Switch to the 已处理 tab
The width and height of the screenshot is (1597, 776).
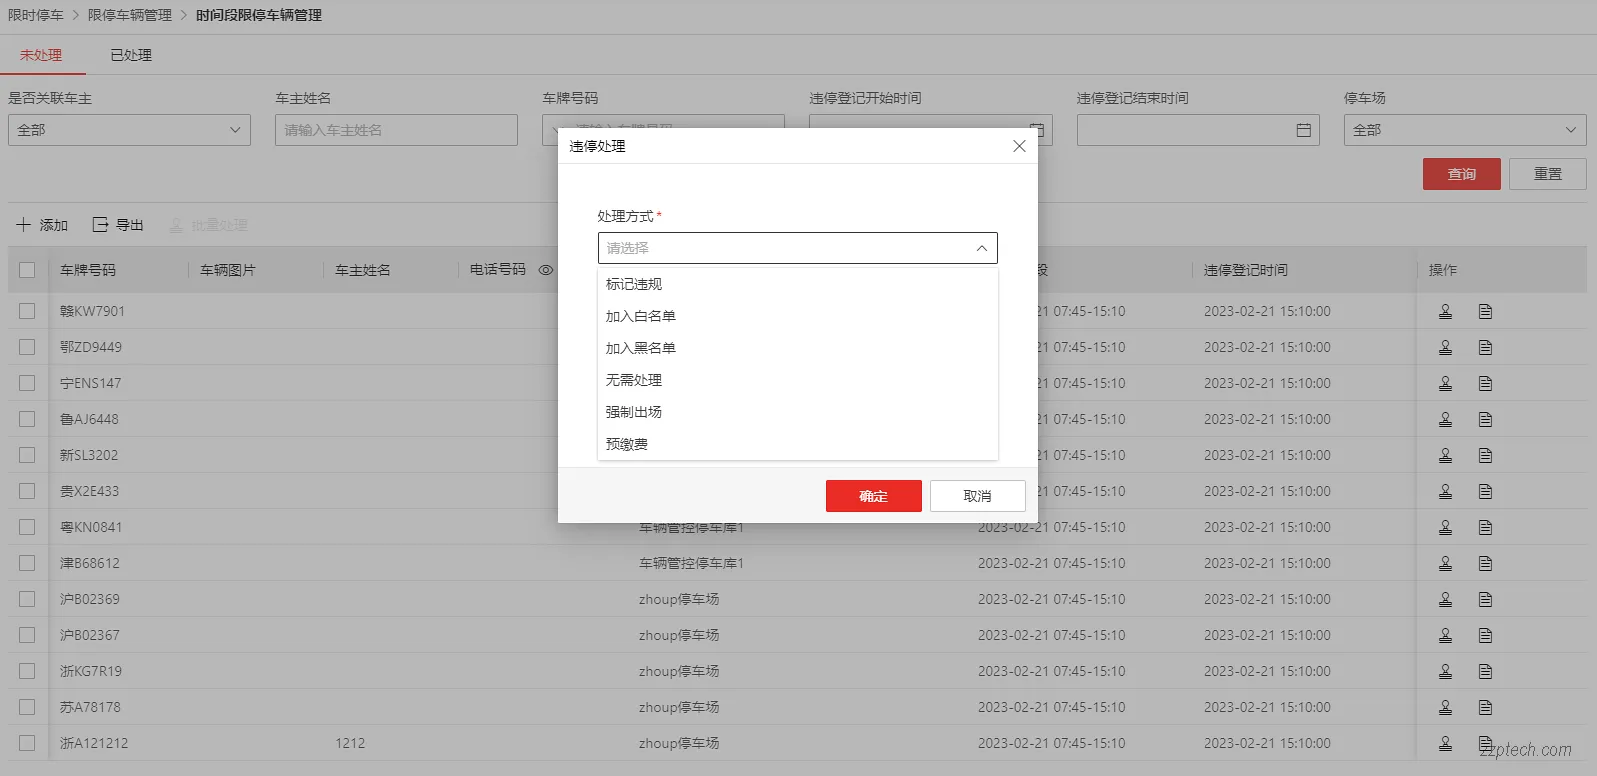click(x=131, y=55)
